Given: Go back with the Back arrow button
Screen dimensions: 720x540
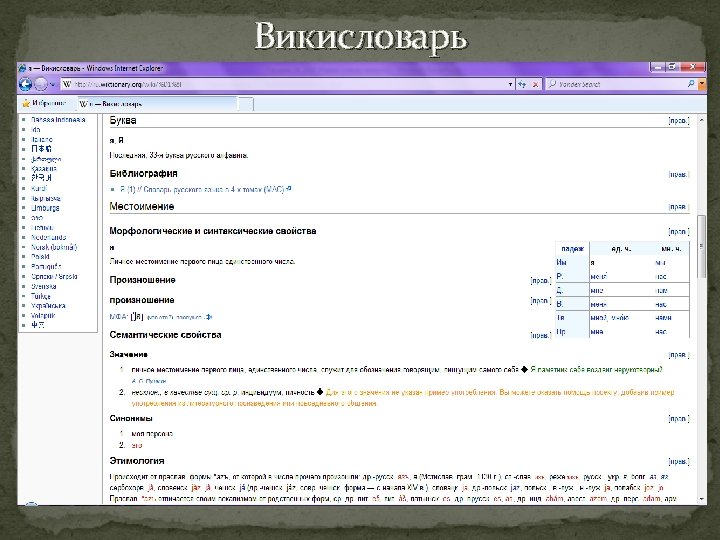Looking at the screenshot, I should point(25,84).
